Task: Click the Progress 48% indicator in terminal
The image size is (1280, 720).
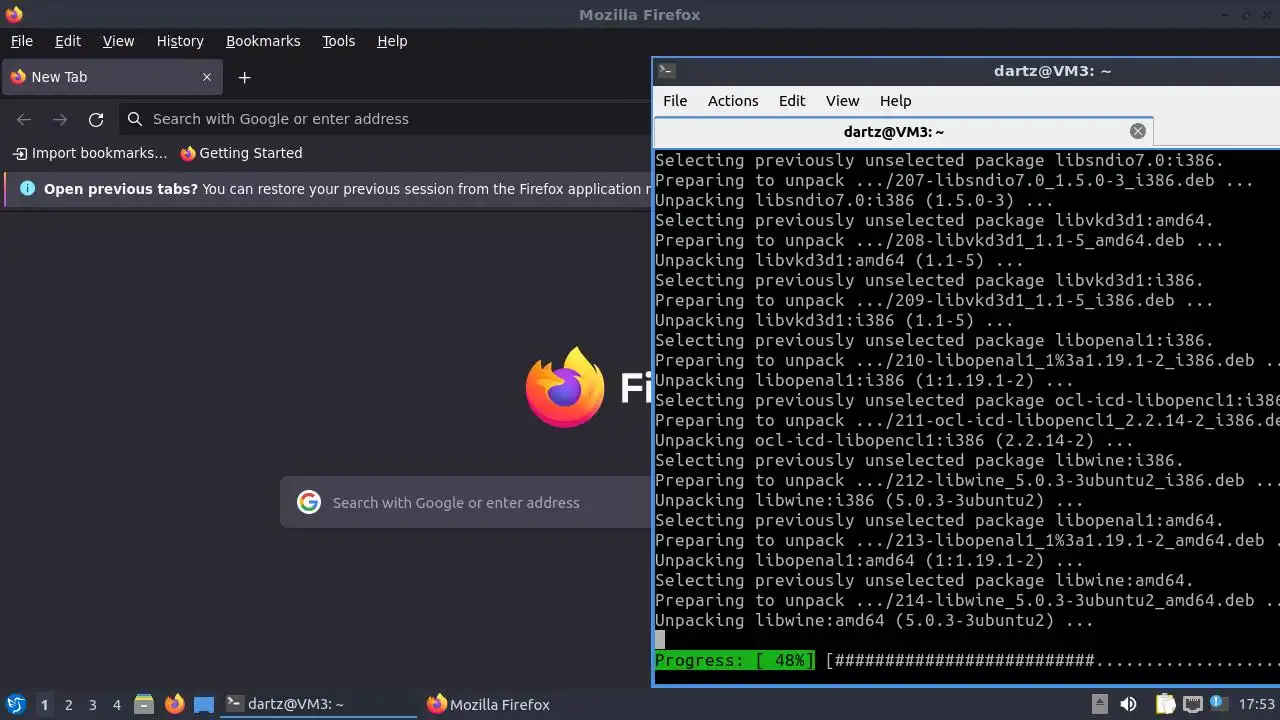Action: pyautogui.click(x=735, y=661)
